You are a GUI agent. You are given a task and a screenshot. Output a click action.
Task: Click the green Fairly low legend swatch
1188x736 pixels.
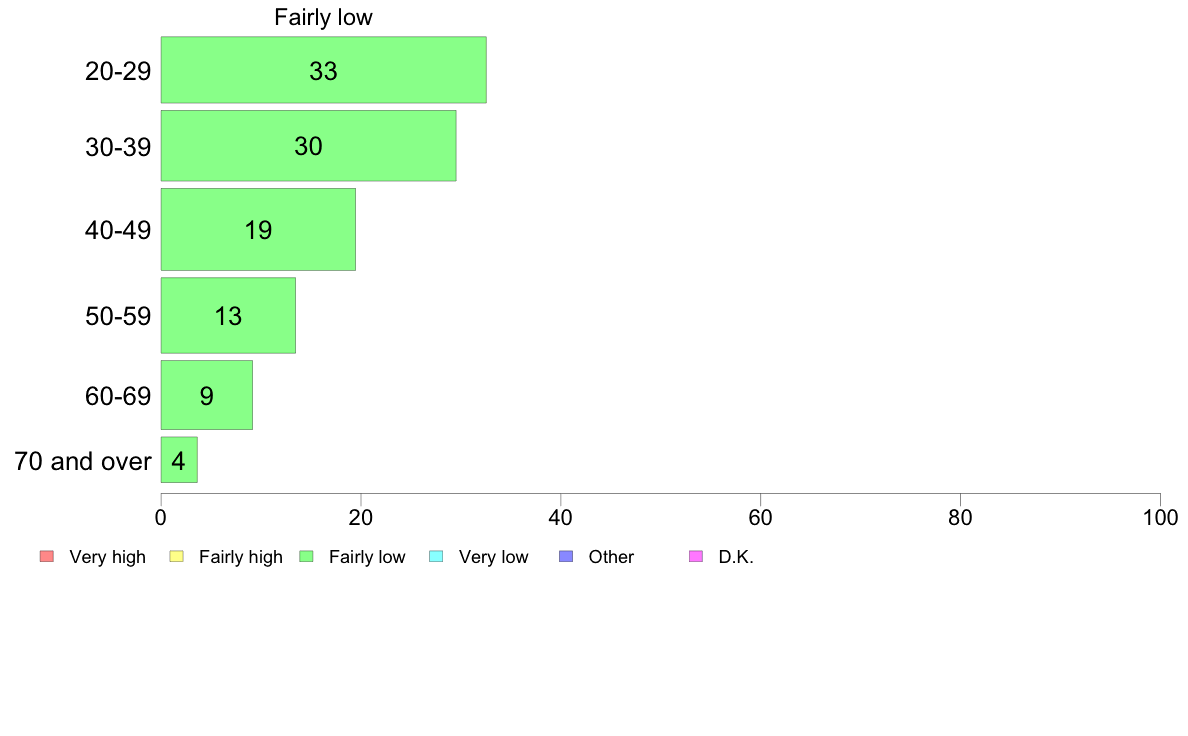point(306,556)
